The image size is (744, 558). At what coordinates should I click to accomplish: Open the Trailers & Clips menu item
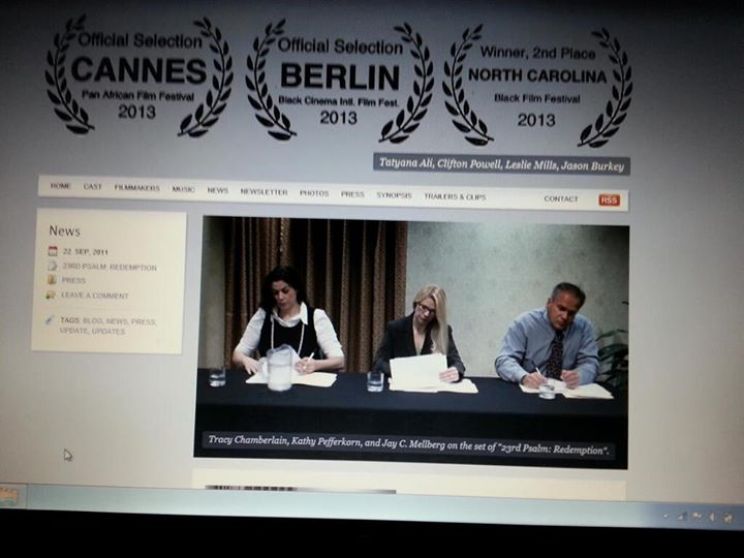click(455, 196)
